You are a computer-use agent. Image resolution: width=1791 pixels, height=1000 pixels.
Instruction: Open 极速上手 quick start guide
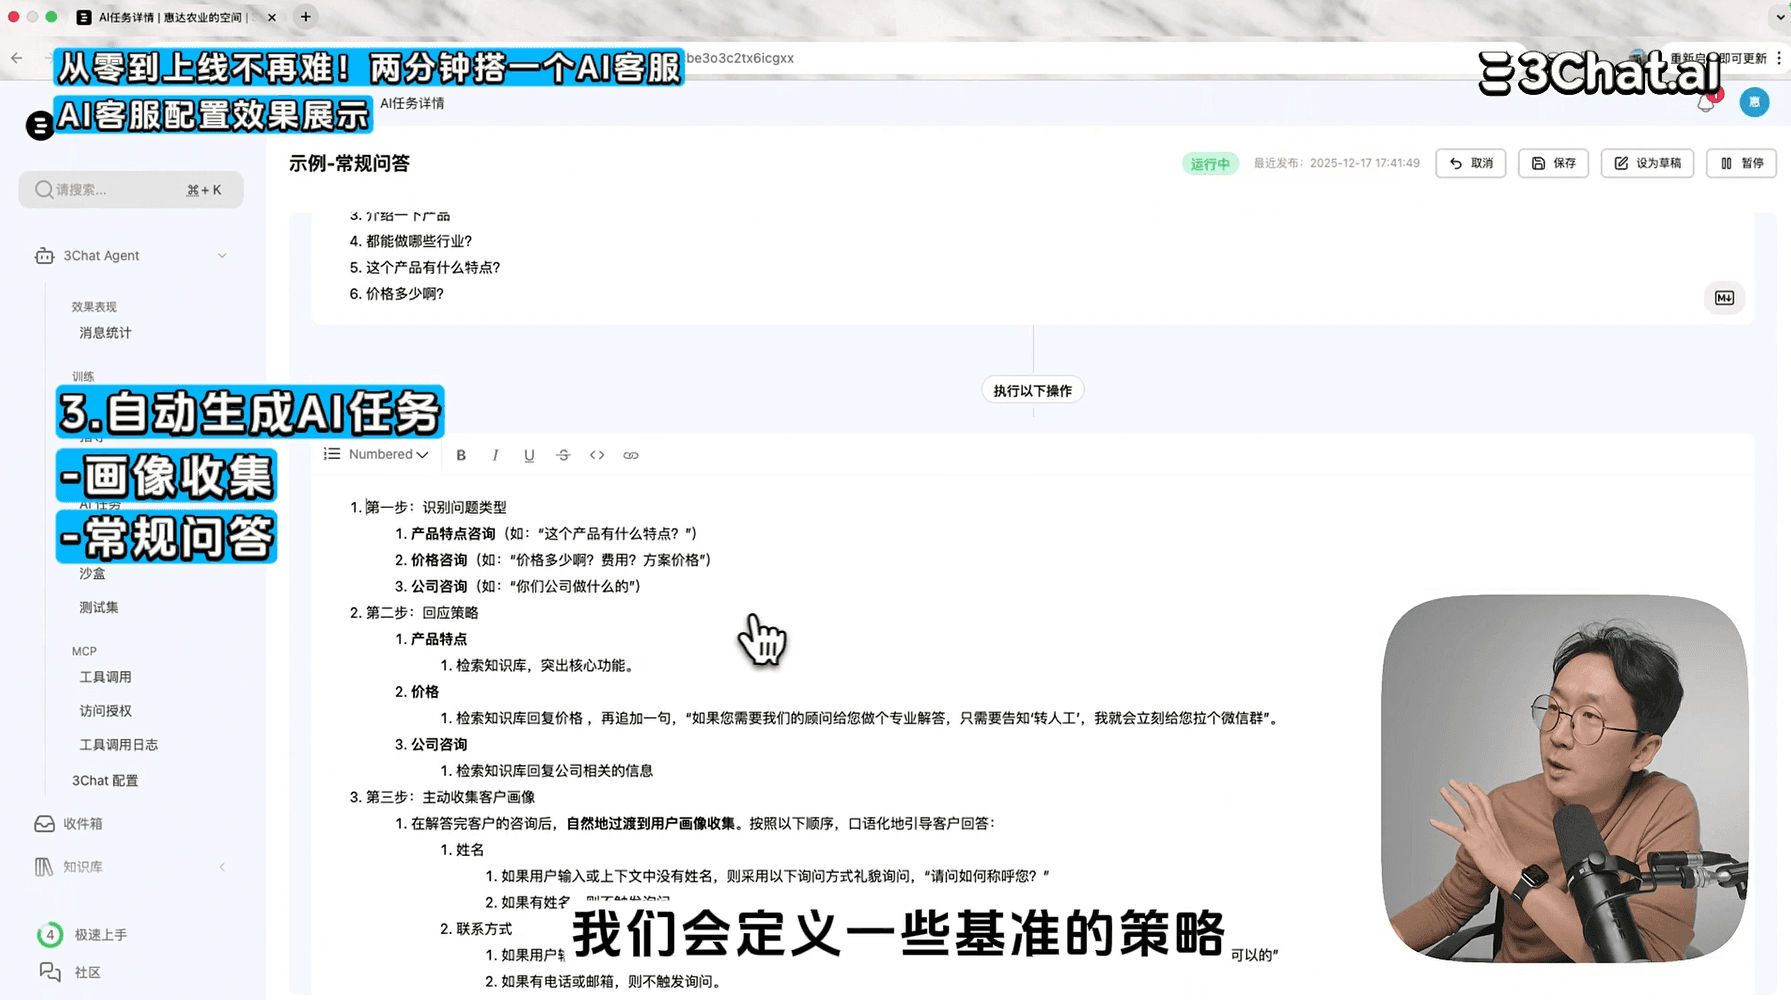click(x=101, y=935)
